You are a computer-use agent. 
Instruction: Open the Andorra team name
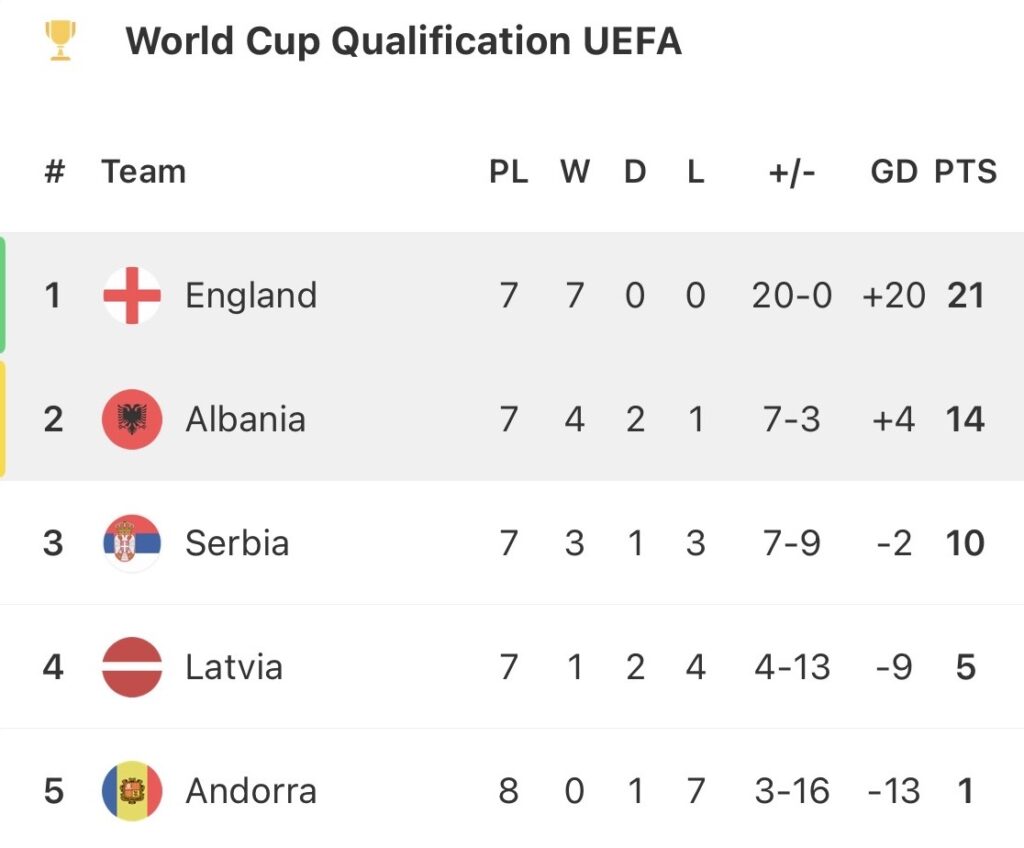(x=251, y=791)
